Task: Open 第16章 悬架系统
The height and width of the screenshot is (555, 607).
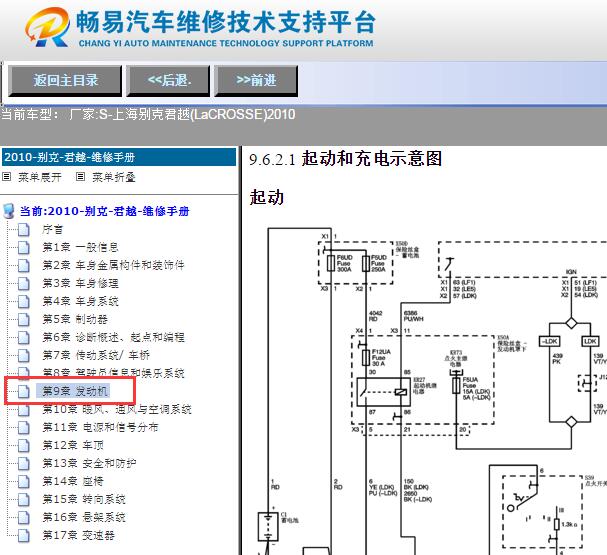Action: [x=84, y=517]
